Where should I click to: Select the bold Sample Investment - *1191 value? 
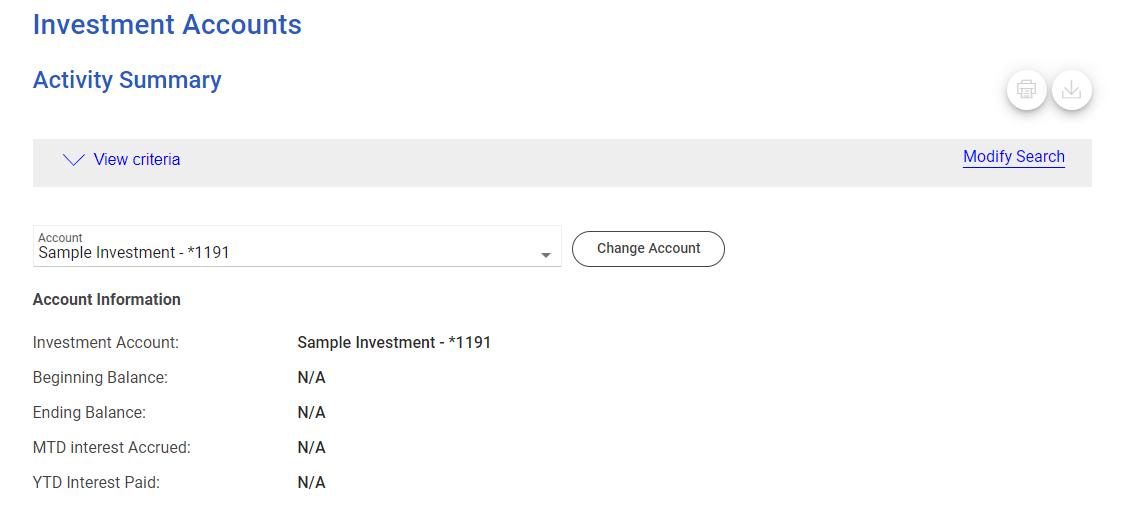pyautogui.click(x=394, y=343)
